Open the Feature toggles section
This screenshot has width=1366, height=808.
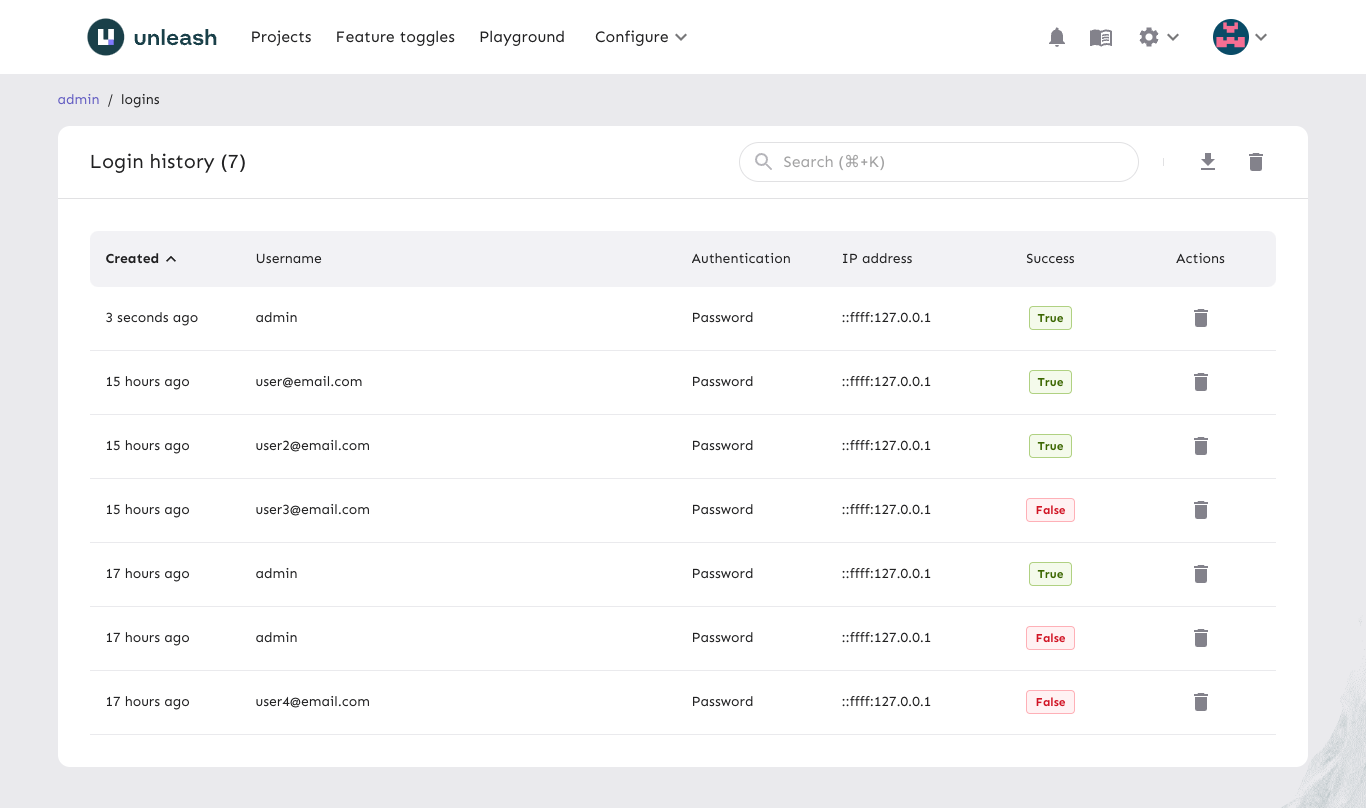[395, 37]
